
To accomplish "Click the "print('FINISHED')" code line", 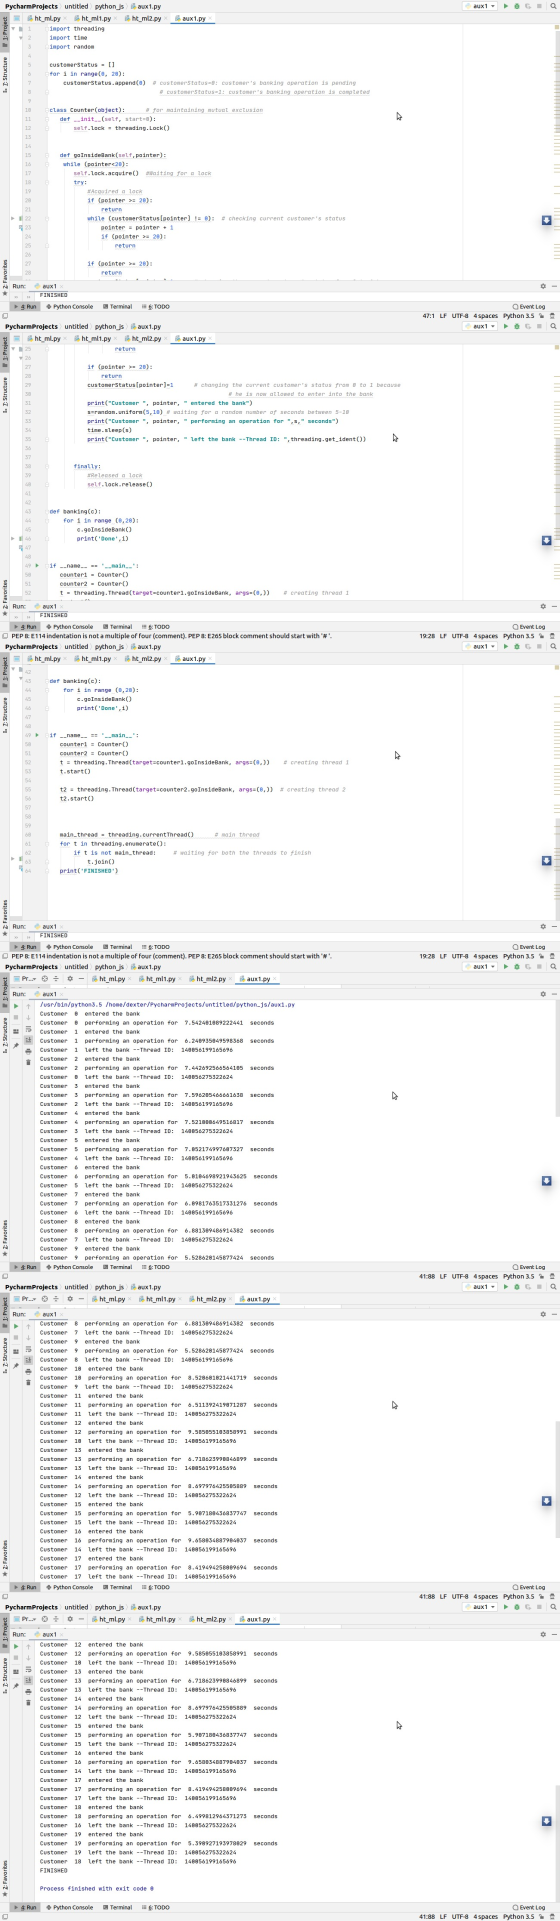I will pyautogui.click(x=88, y=871).
